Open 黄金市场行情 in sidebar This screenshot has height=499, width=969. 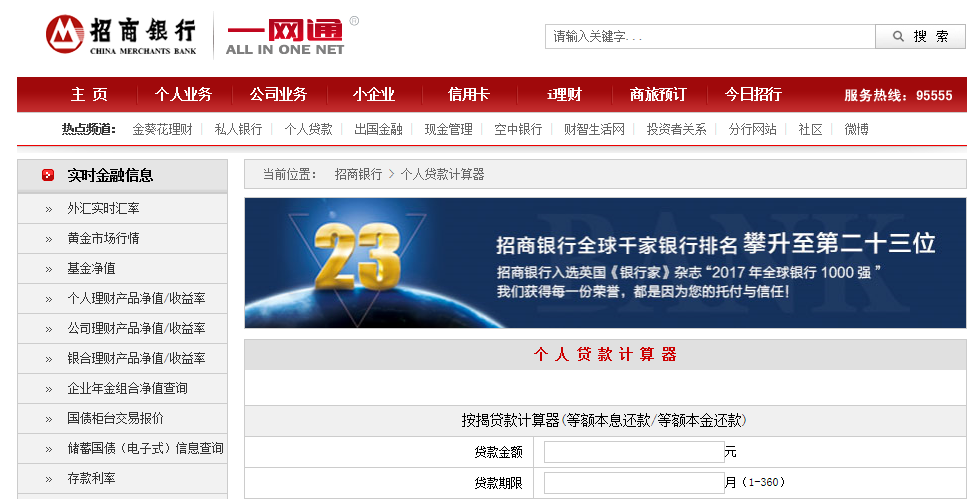[x=103, y=239]
